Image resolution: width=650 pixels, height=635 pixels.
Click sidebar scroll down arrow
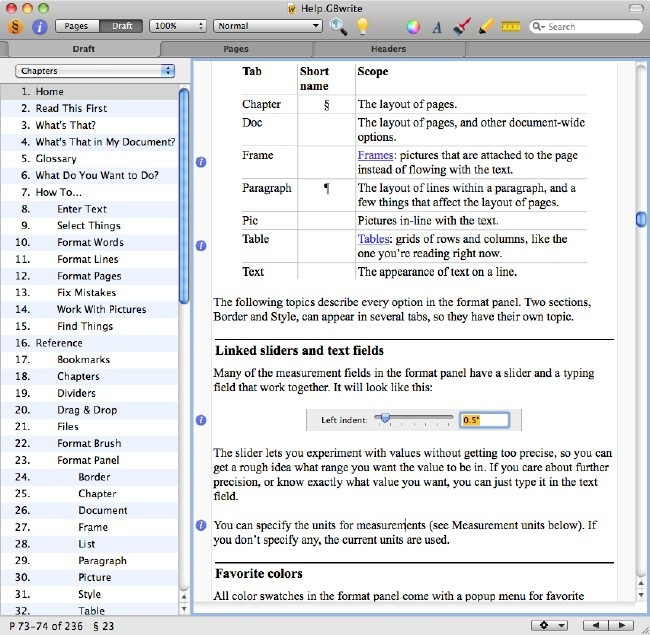pos(184,609)
